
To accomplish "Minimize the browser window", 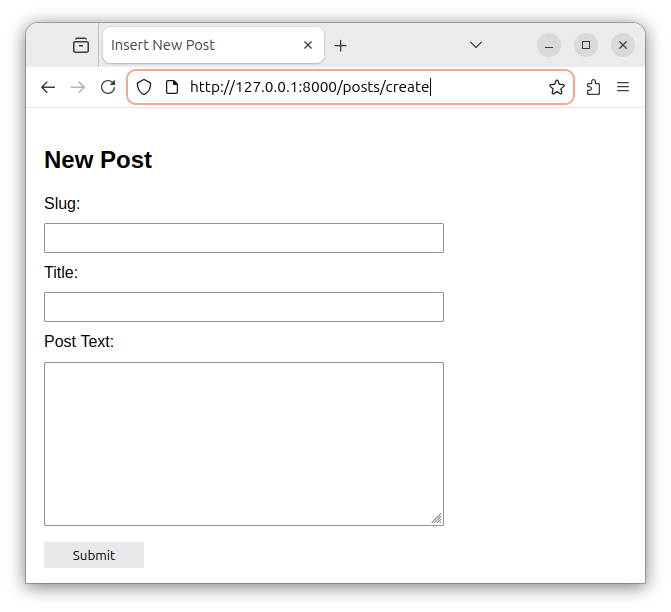I will click(x=549, y=45).
